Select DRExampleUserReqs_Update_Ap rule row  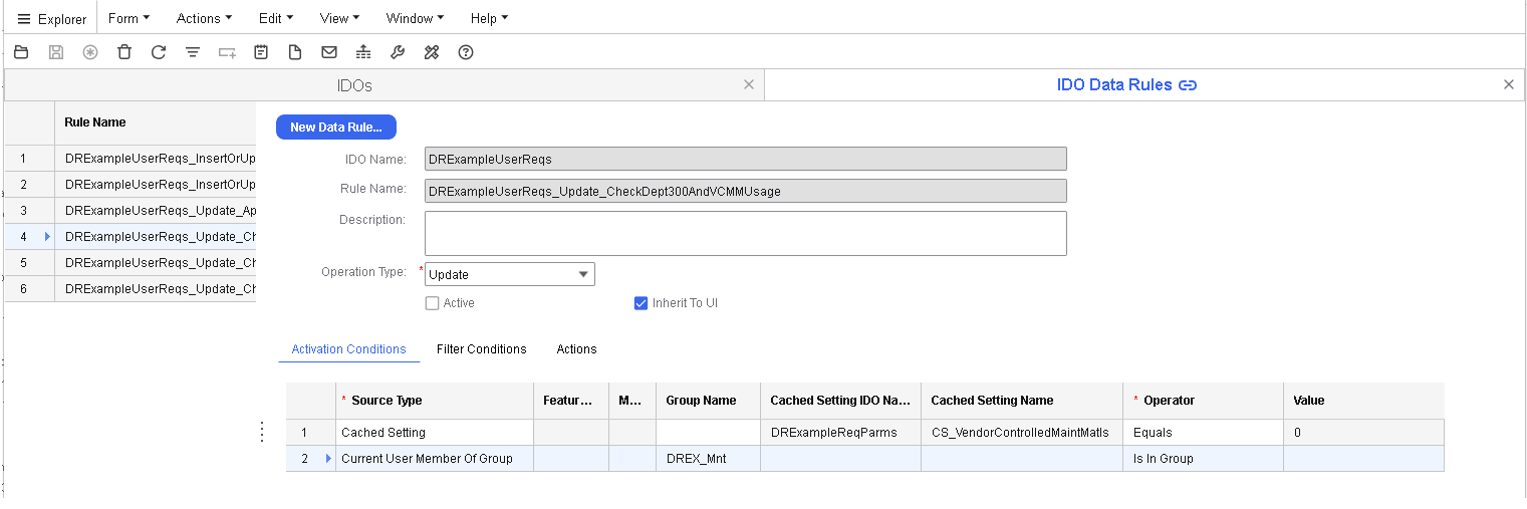tap(157, 210)
